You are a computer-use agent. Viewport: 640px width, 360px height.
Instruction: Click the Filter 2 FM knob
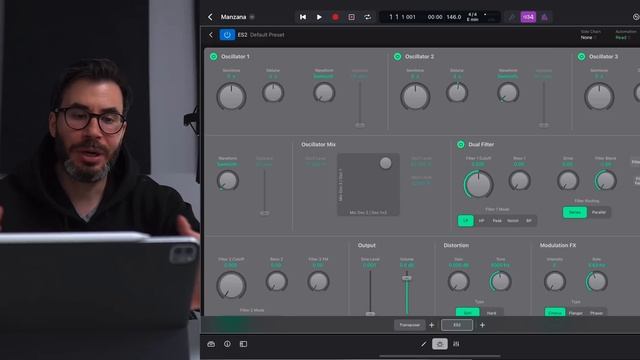(318, 281)
